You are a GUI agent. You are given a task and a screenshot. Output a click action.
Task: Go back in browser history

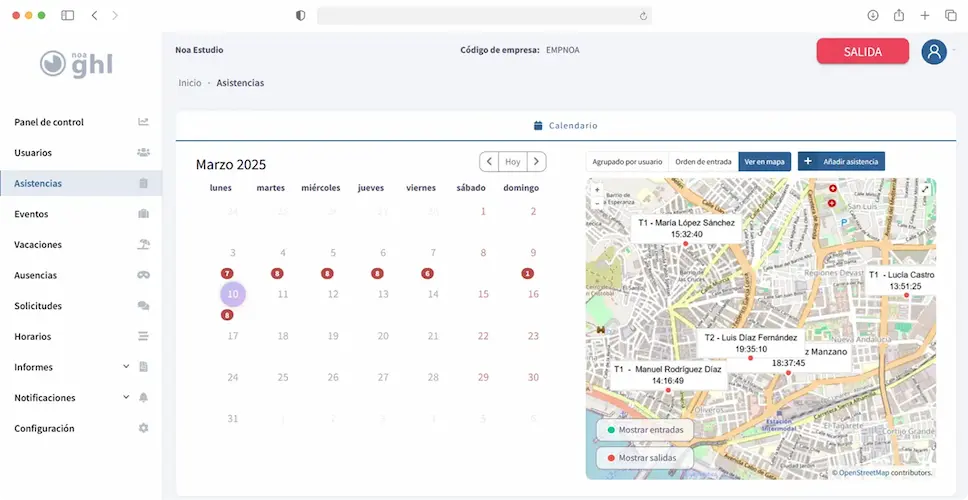click(x=94, y=15)
